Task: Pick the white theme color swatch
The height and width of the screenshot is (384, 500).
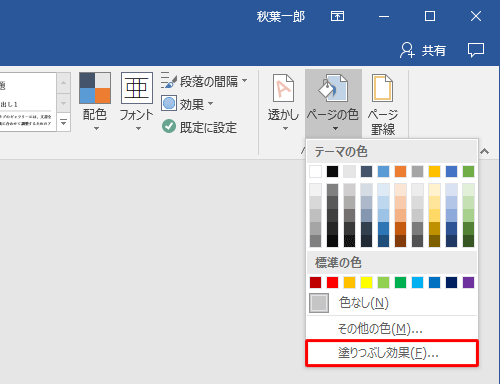Action: tap(315, 172)
